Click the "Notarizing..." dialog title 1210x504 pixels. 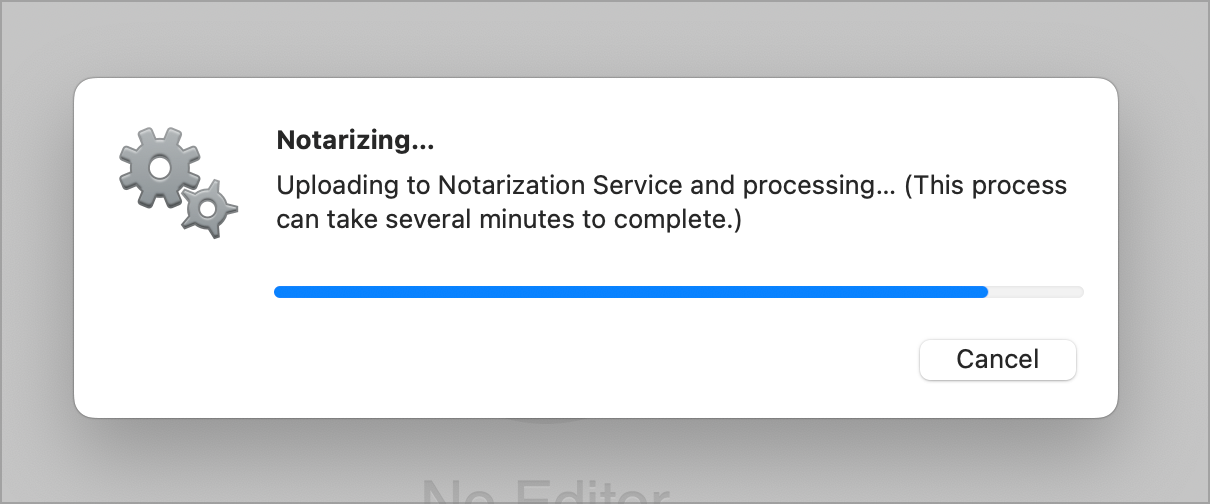(x=355, y=141)
